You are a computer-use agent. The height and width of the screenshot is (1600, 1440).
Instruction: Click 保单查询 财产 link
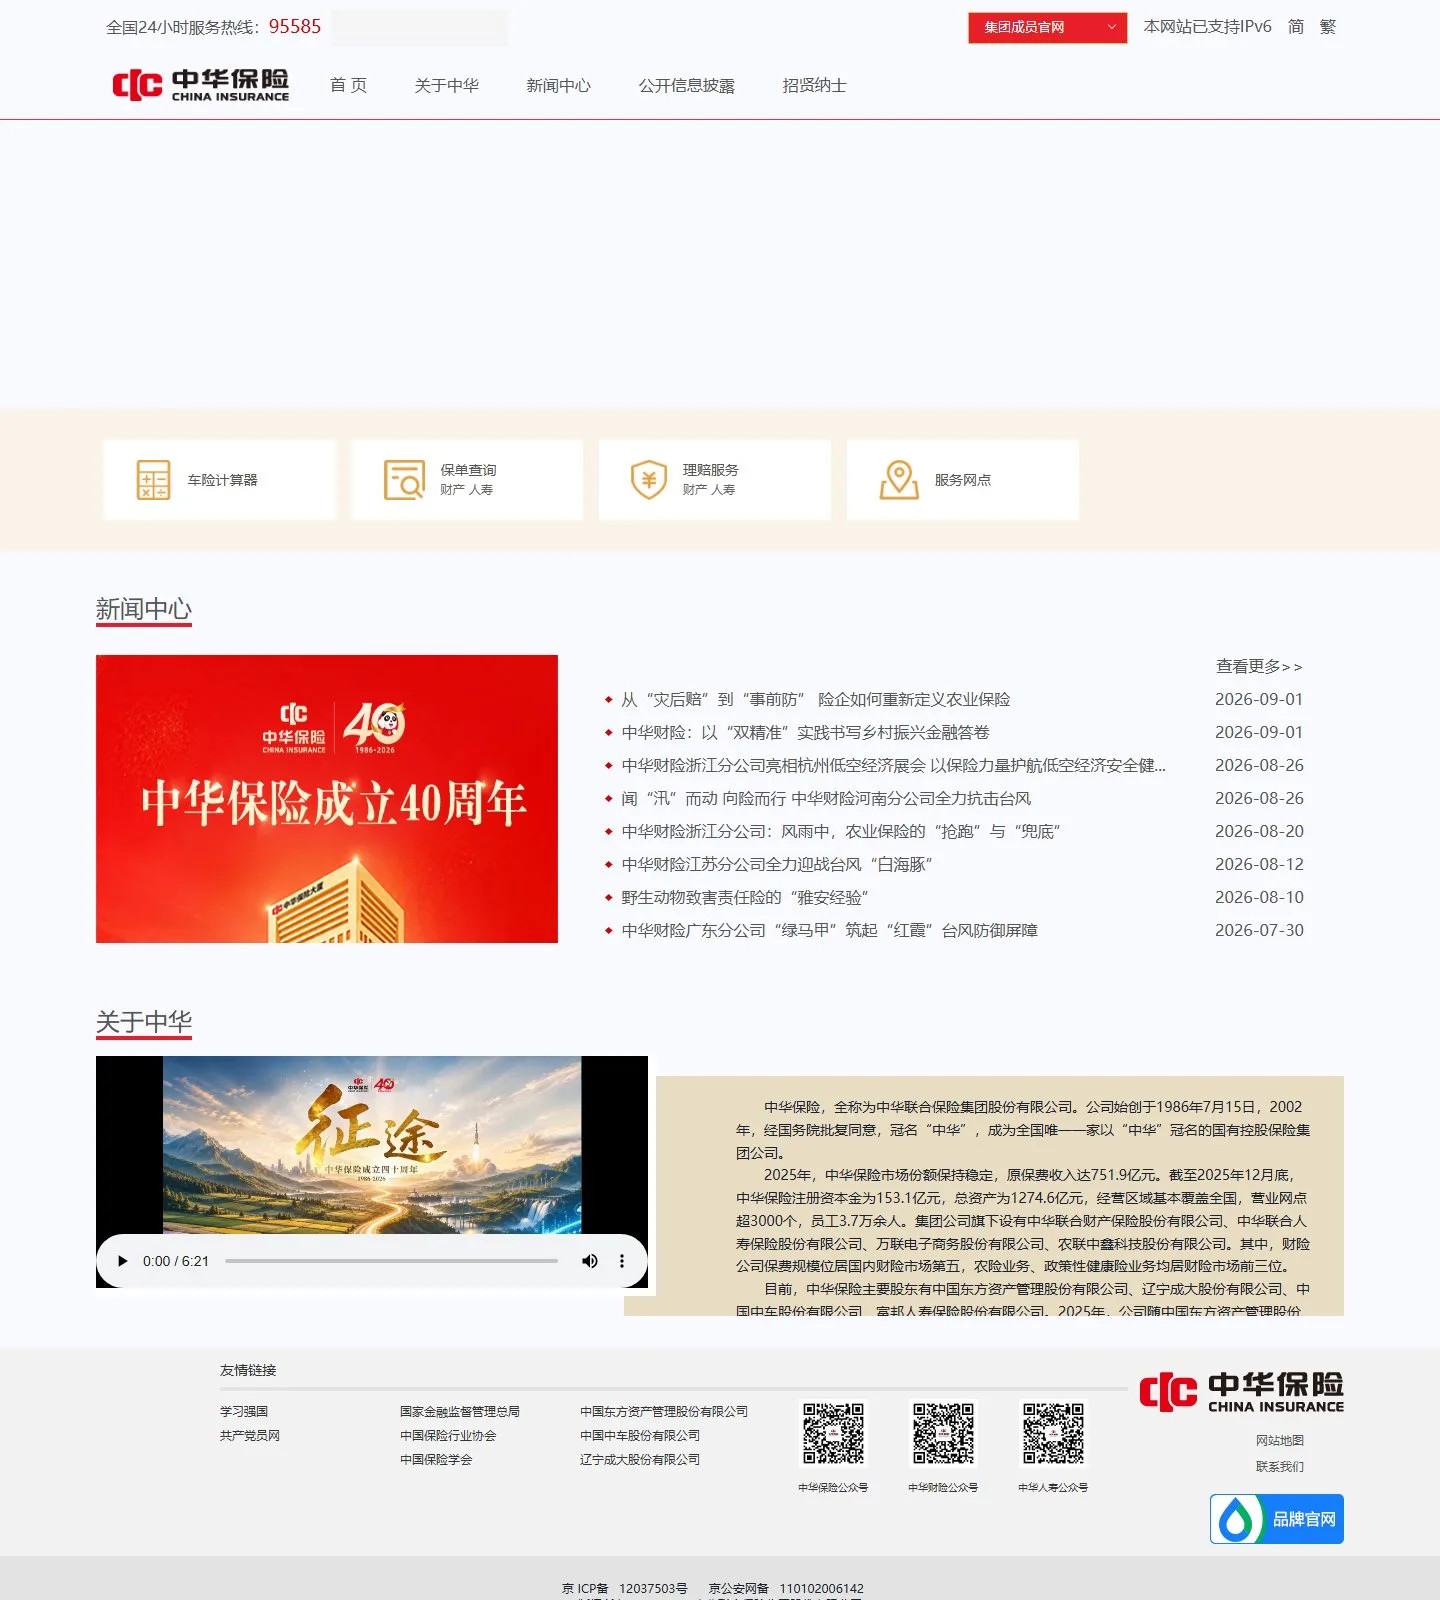tap(452, 490)
